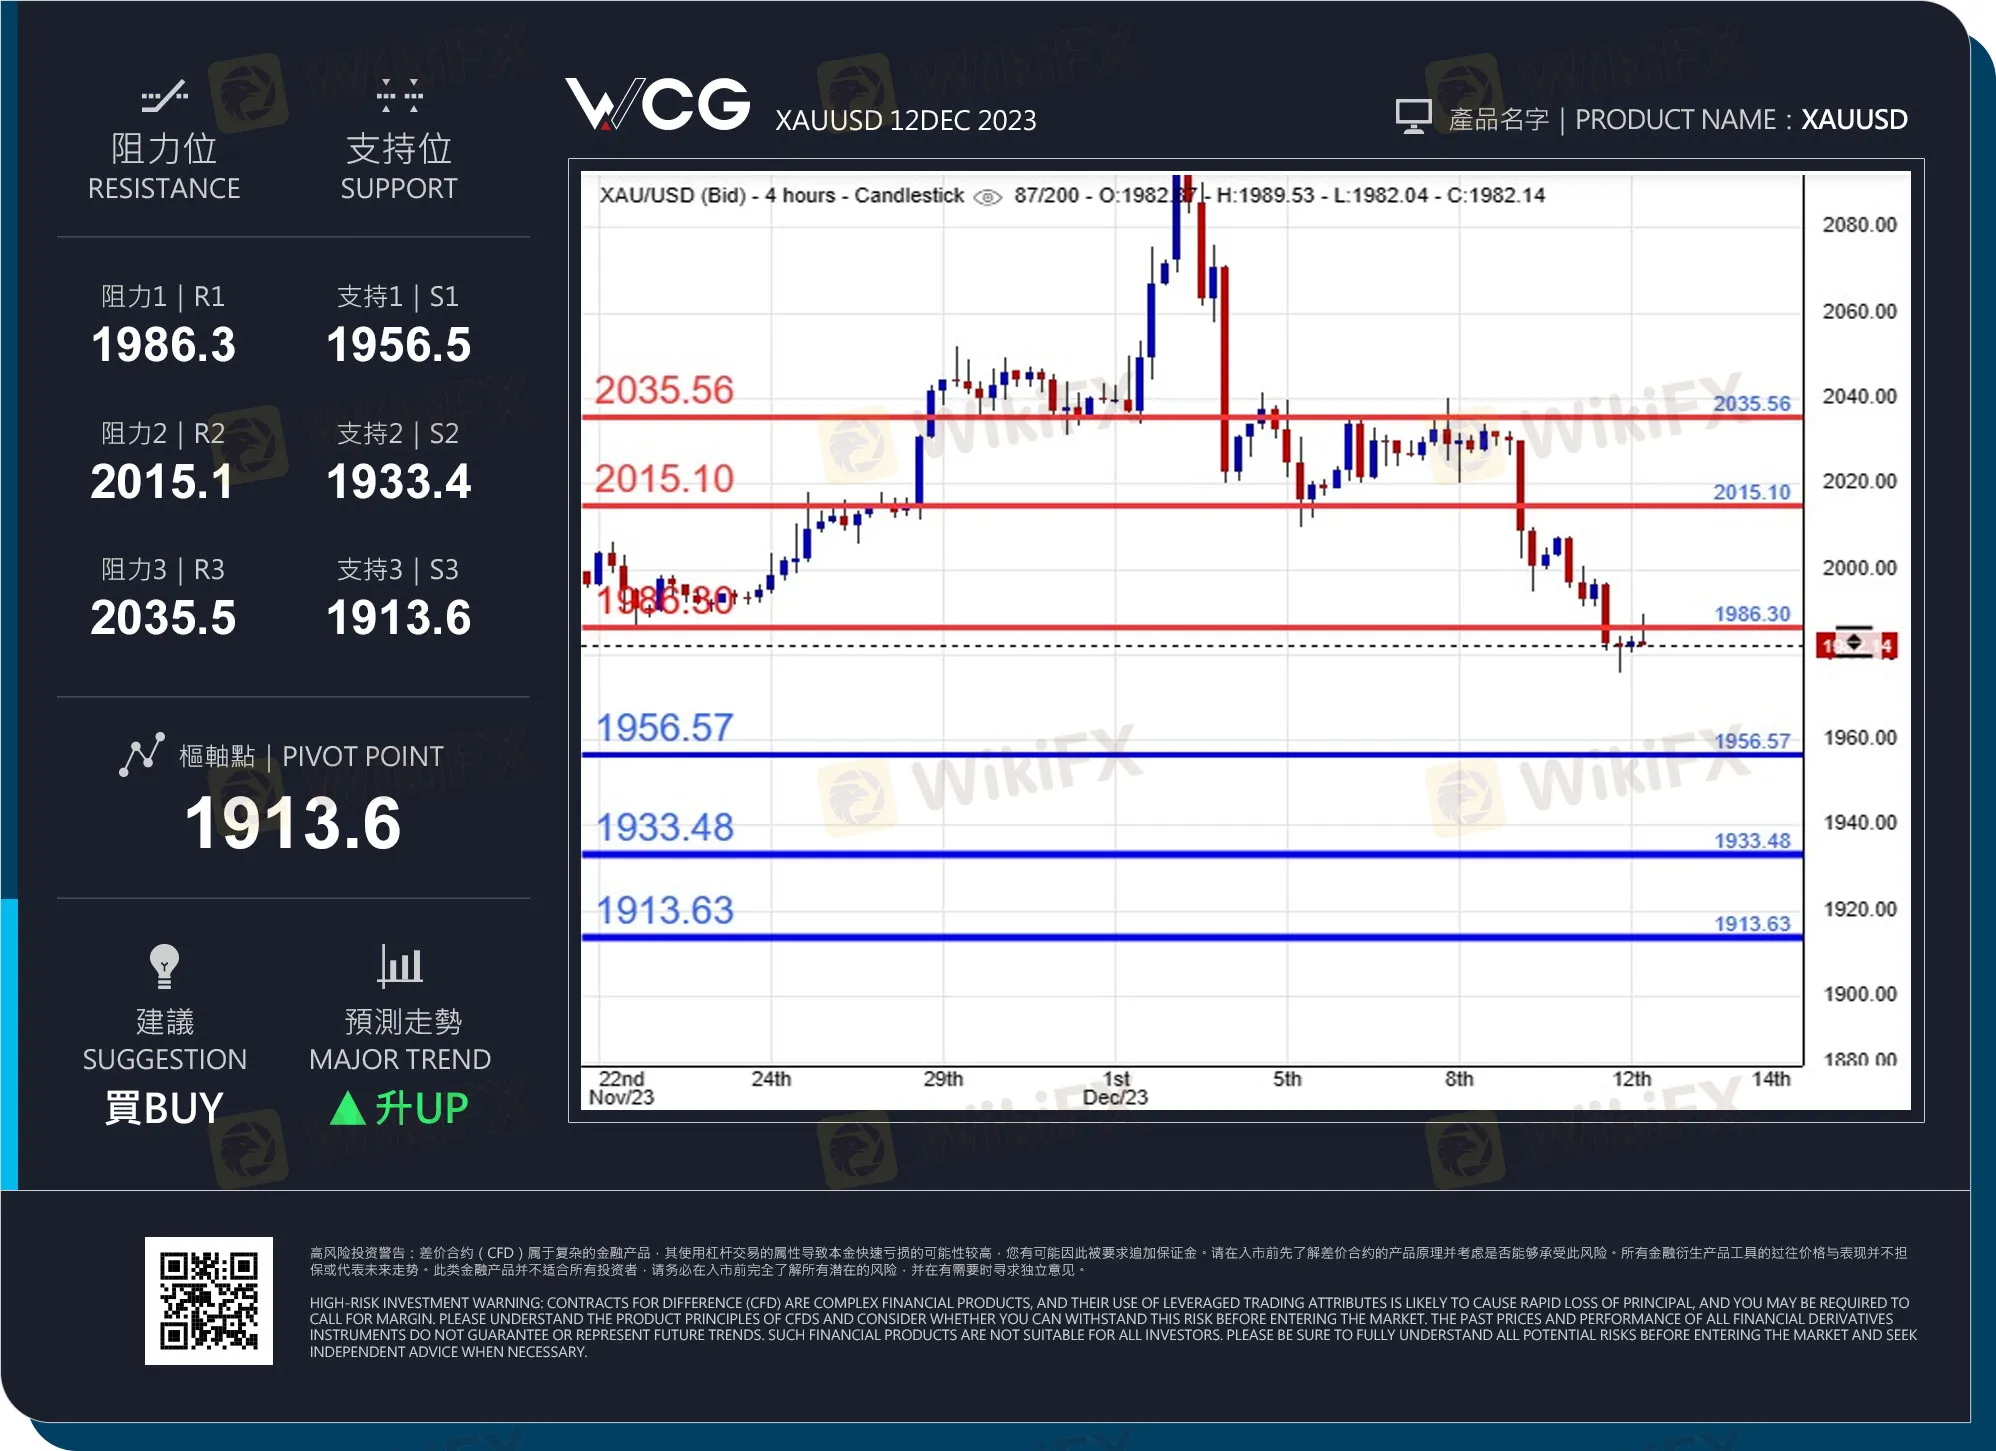Select the R1 value 1986.3
Viewport: 1996px width, 1451px height.
(x=164, y=345)
